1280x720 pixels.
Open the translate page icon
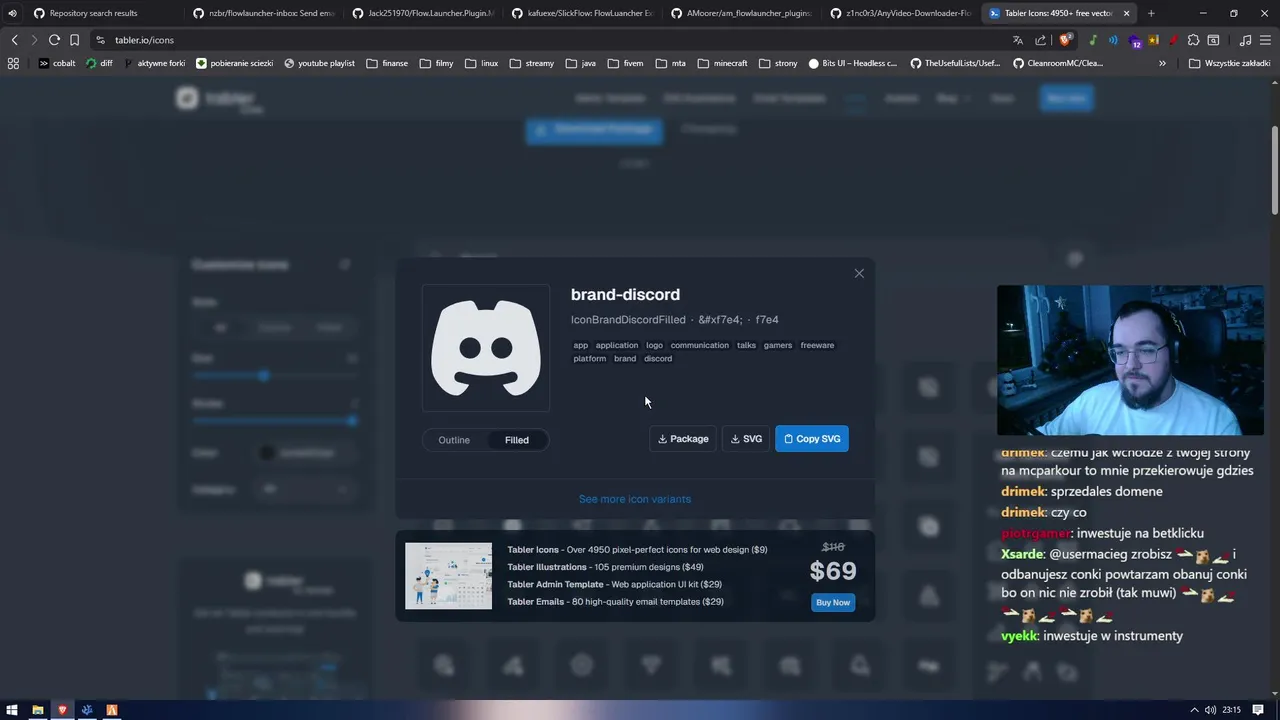click(1018, 40)
